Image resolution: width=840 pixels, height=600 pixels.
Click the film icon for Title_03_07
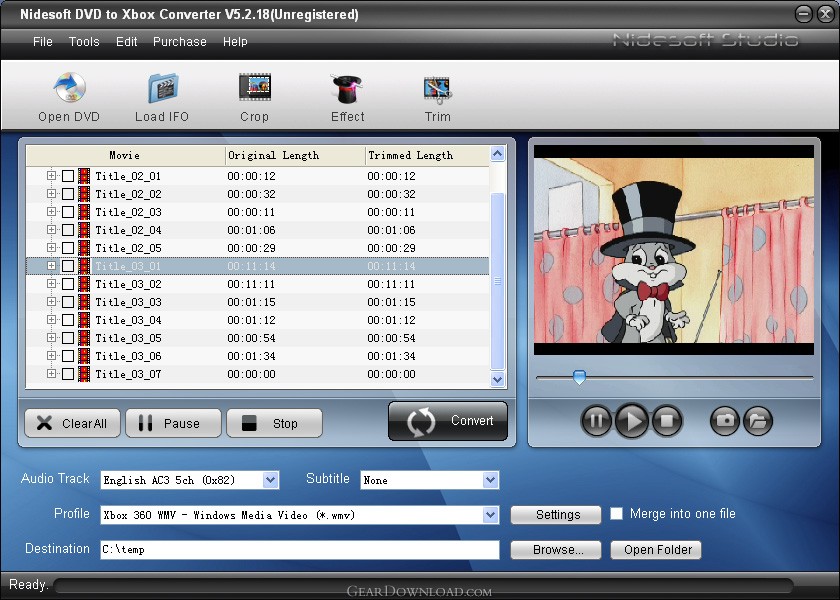[84, 374]
